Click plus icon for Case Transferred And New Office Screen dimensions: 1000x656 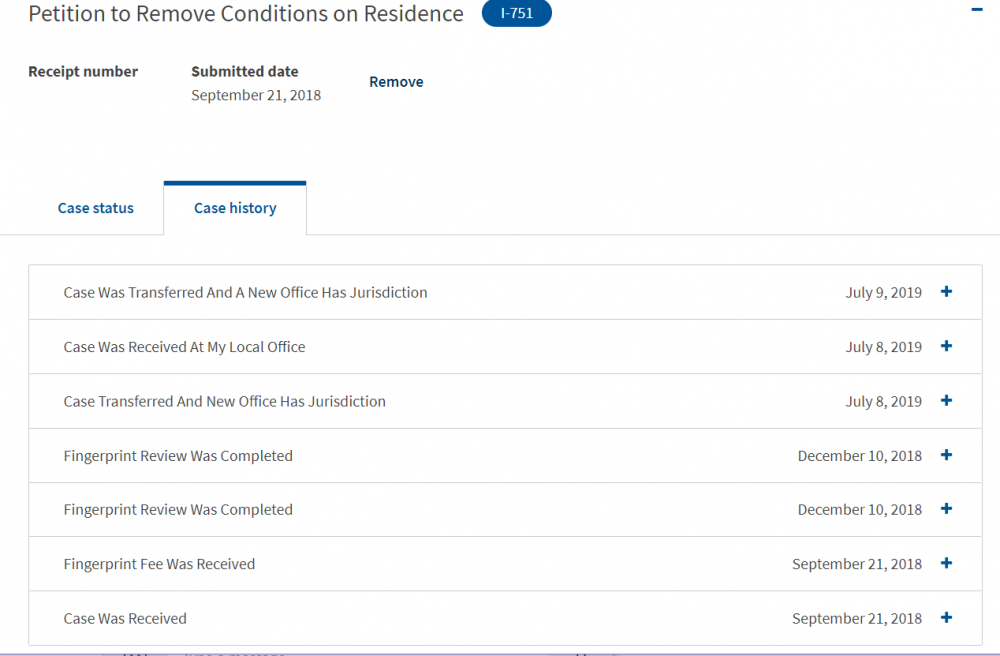(x=946, y=400)
